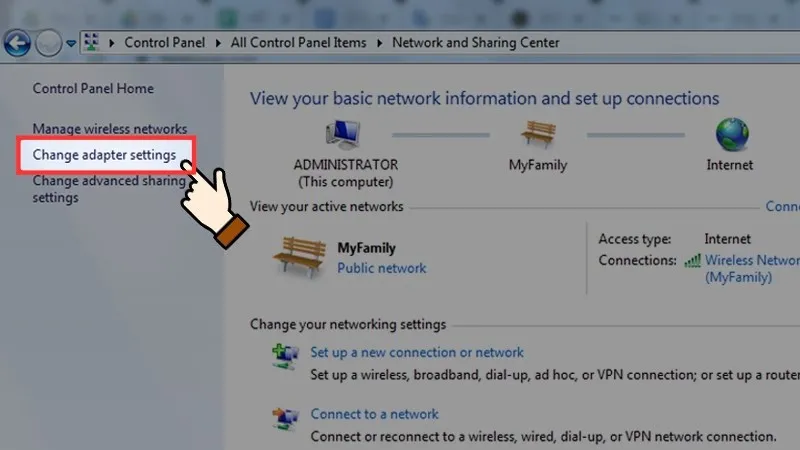The image size is (800, 450).
Task: Click Change adapter settings
Action: point(104,155)
